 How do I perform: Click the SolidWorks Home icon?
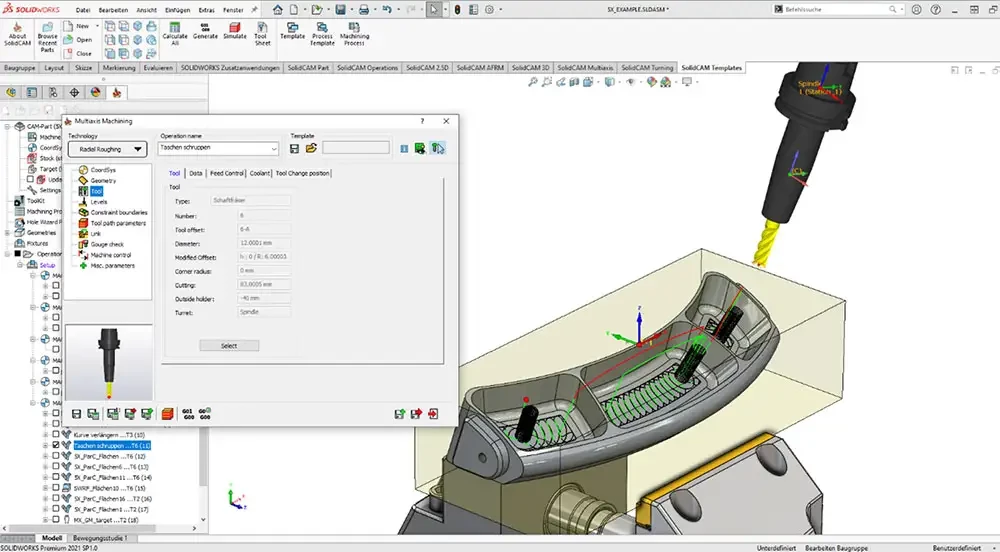coord(277,10)
